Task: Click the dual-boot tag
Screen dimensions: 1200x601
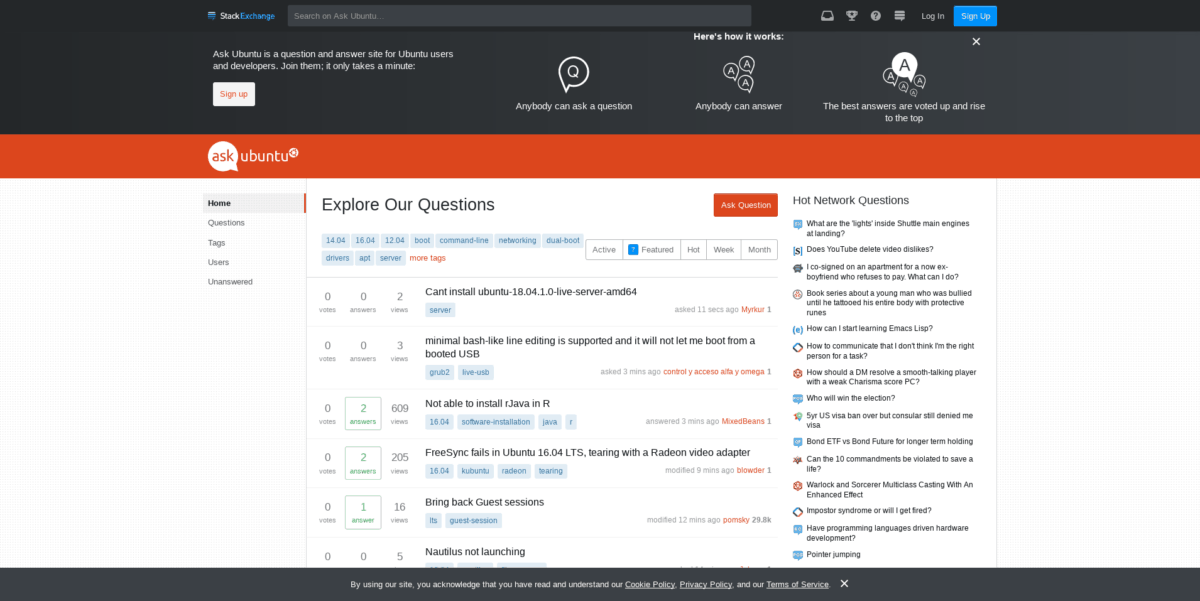Action: pos(563,241)
